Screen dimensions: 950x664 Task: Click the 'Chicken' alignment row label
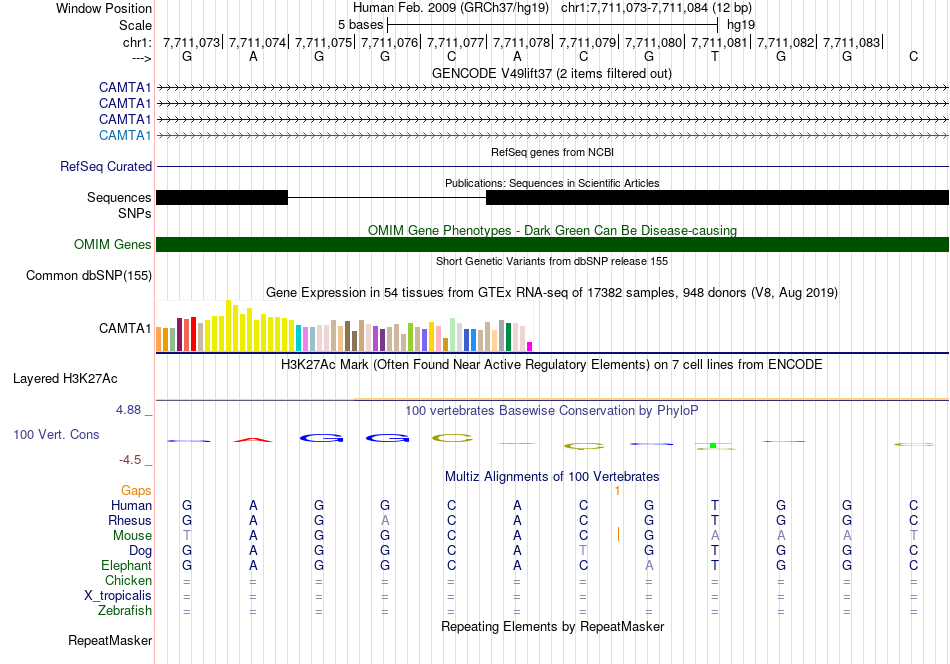pos(128,580)
